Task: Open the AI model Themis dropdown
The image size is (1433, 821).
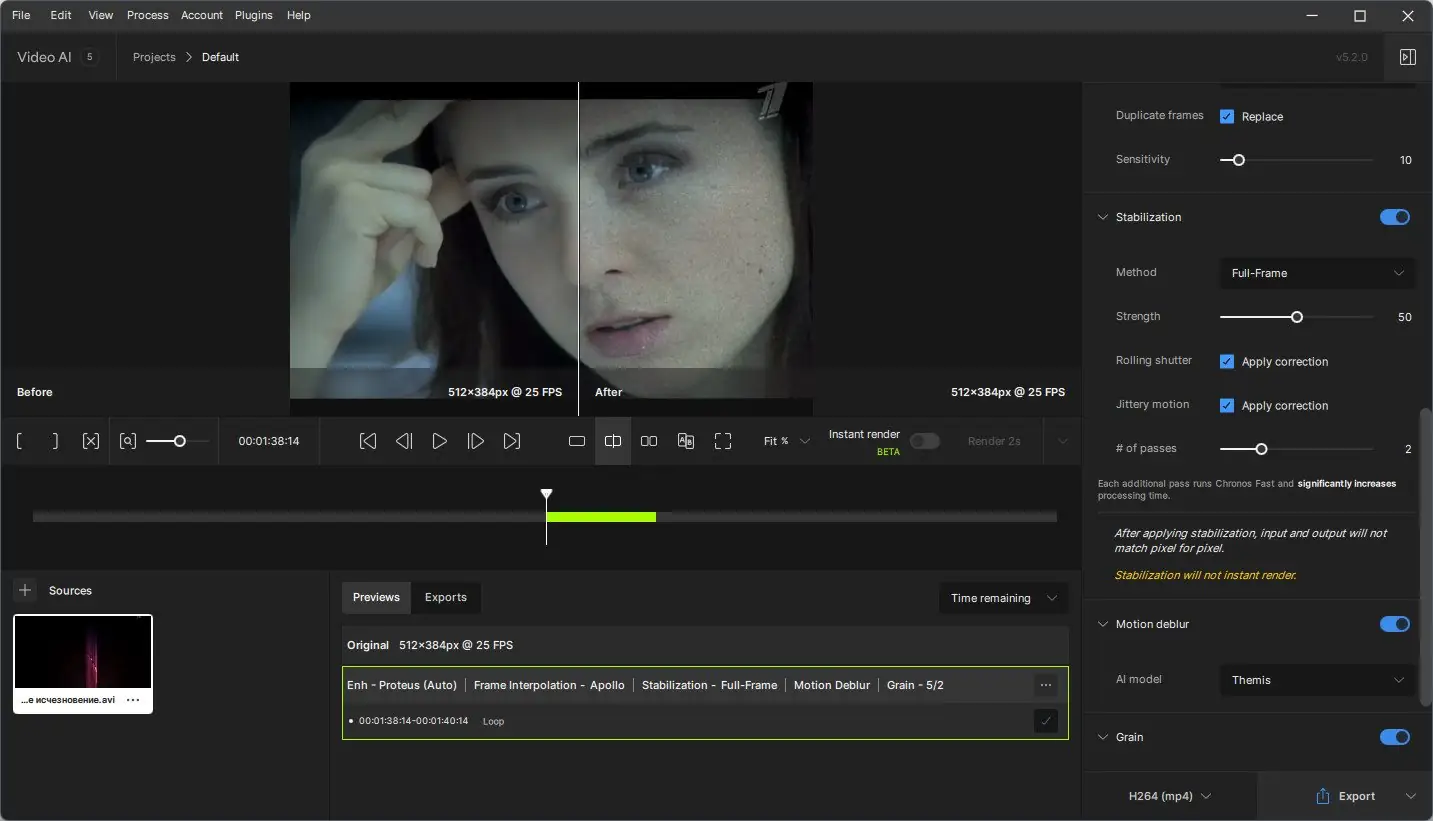Action: (x=1317, y=680)
